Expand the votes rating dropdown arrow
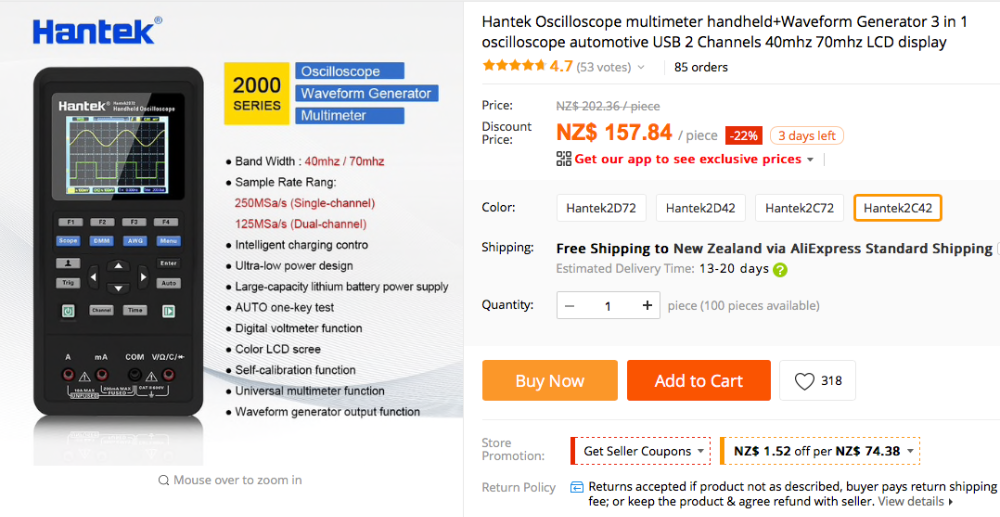This screenshot has height=517, width=1000. (641, 68)
